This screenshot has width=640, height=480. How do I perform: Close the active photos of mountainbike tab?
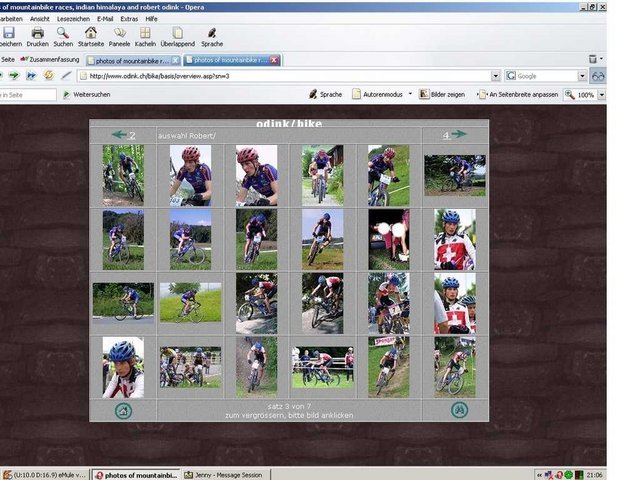pos(274,60)
